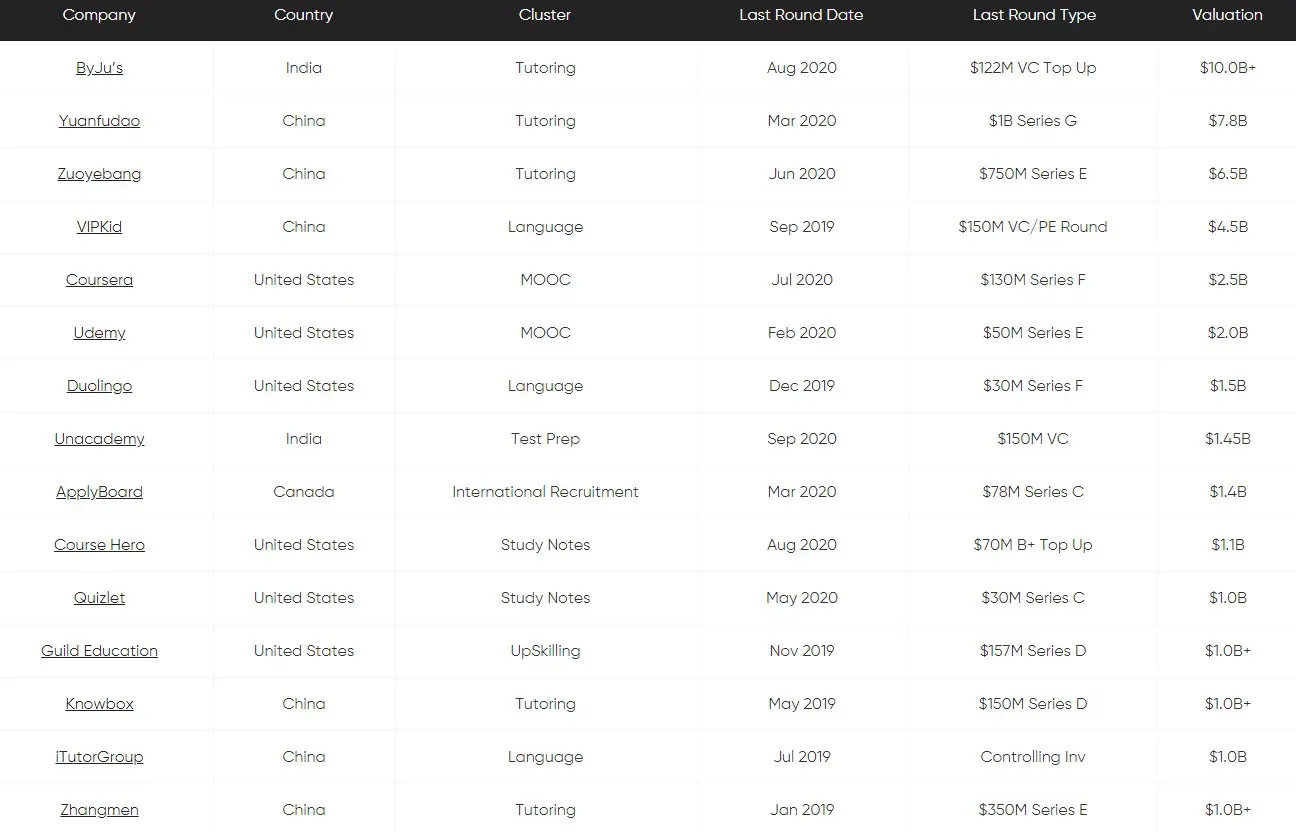1296x832 pixels.
Task: Open the Yuanfudao company link
Action: (x=99, y=121)
